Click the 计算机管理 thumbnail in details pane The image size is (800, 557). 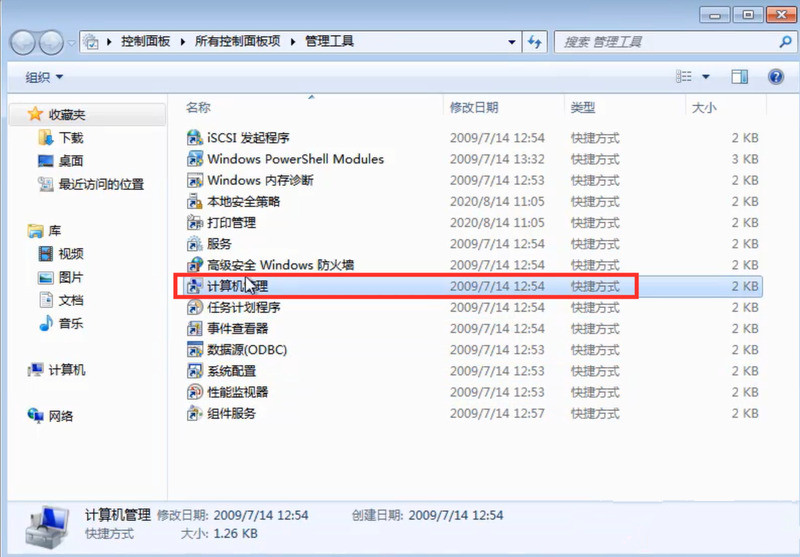[47, 526]
